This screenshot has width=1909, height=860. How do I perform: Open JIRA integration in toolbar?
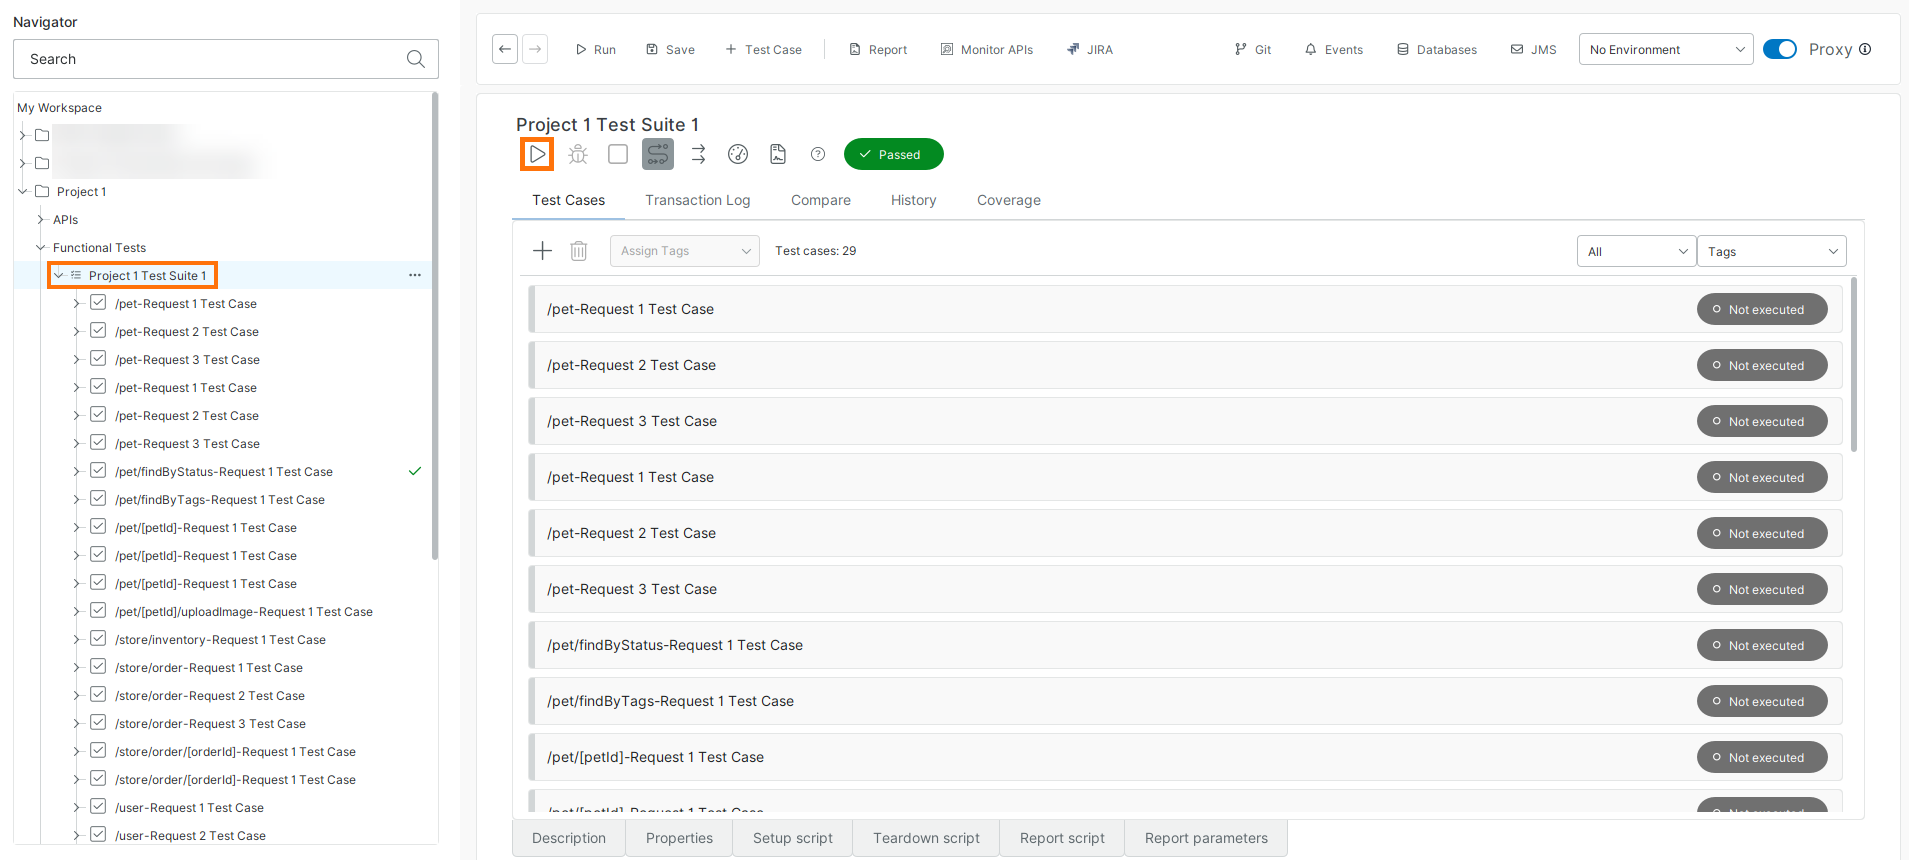click(x=1090, y=49)
